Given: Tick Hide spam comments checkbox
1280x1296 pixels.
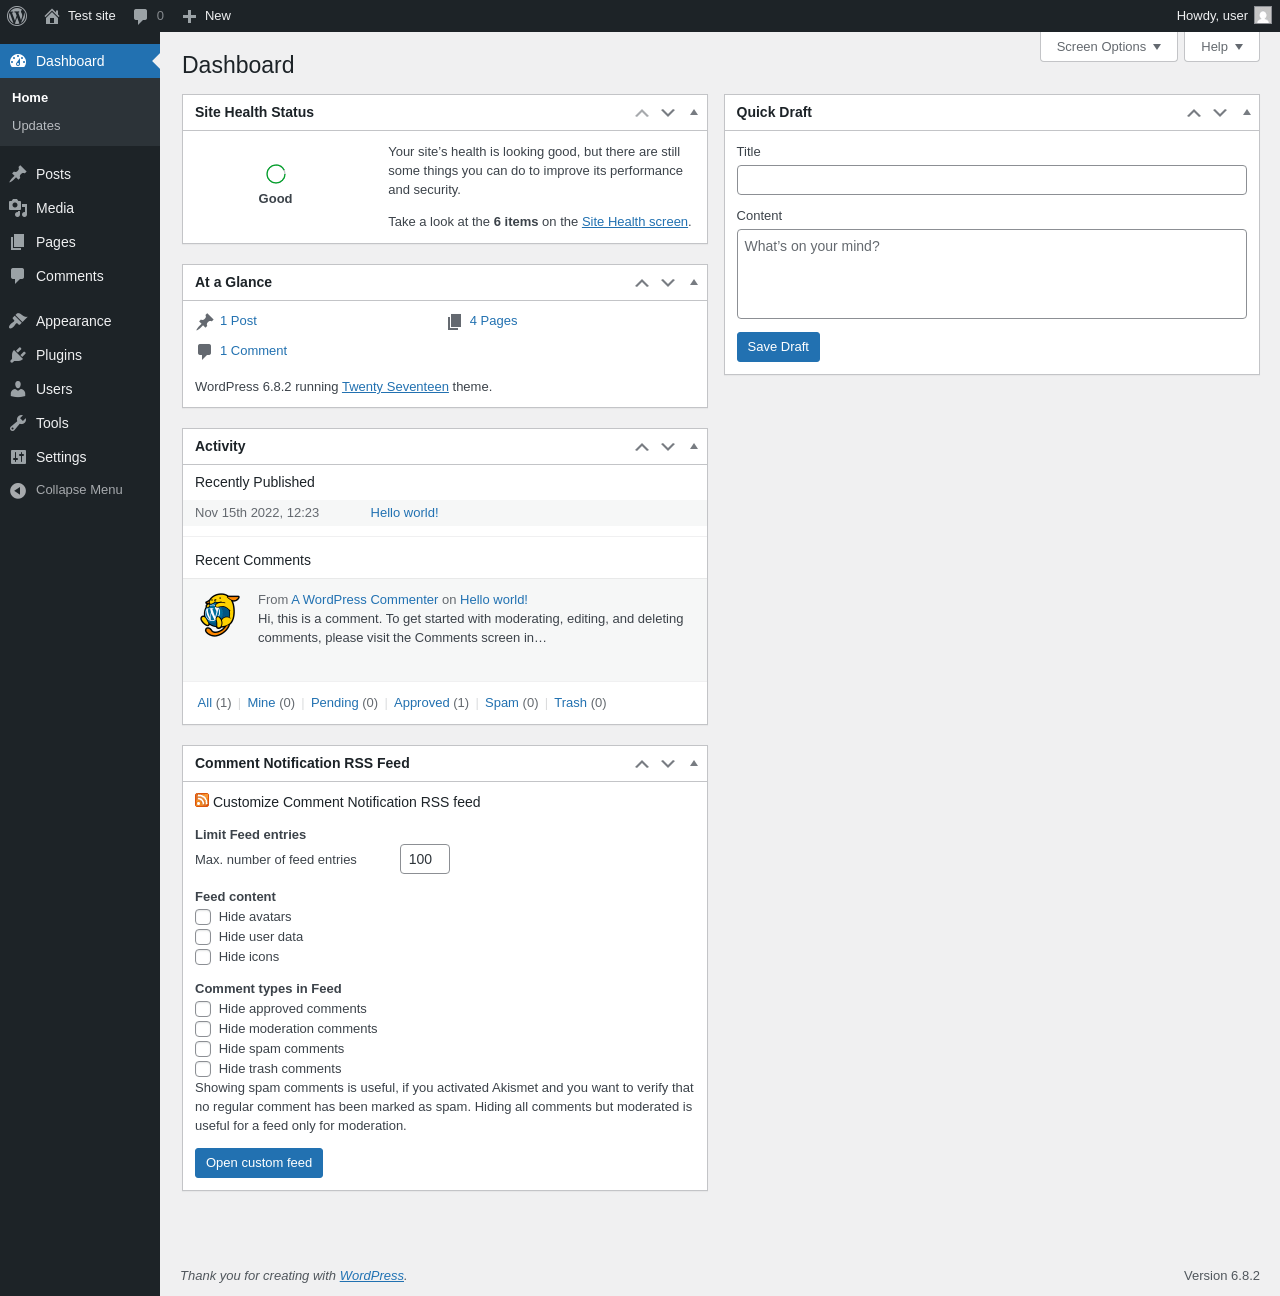Looking at the screenshot, I should click(203, 1049).
